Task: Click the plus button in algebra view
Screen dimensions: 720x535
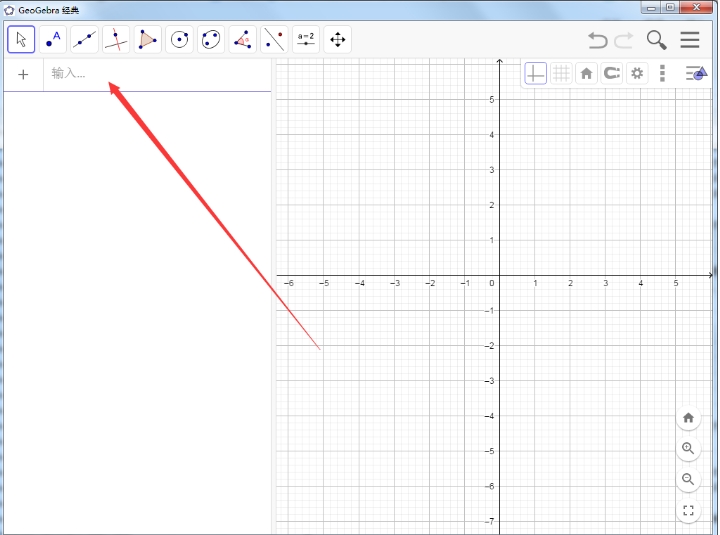Action: pyautogui.click(x=23, y=74)
